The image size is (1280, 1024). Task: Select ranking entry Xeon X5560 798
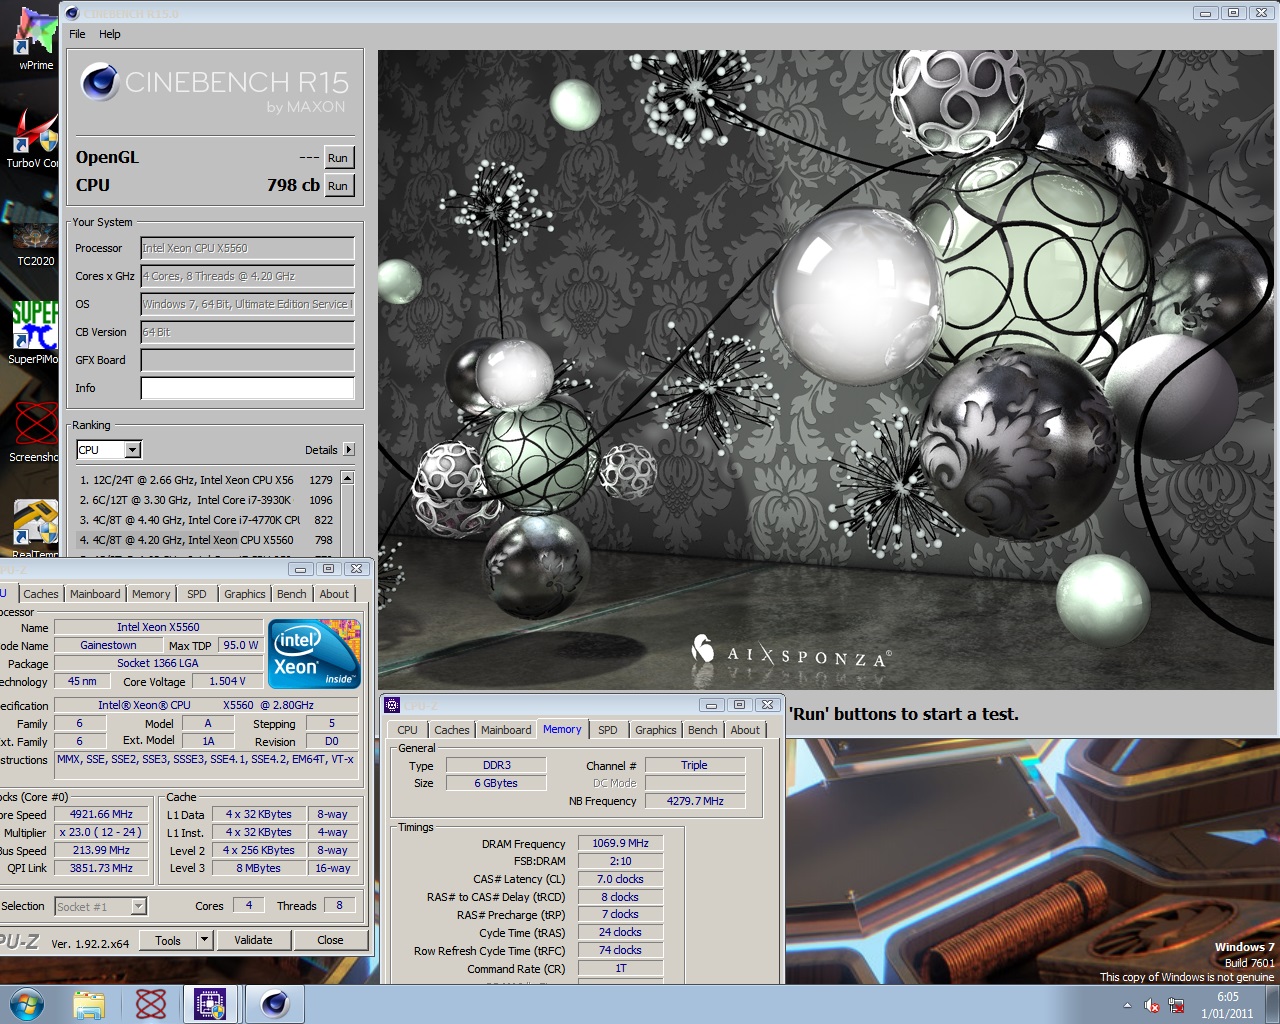pos(207,540)
